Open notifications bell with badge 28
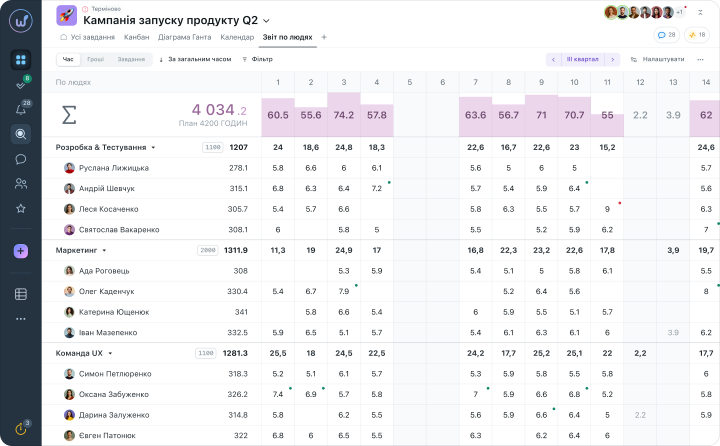Viewport: 720px width, 446px height. [x=21, y=109]
